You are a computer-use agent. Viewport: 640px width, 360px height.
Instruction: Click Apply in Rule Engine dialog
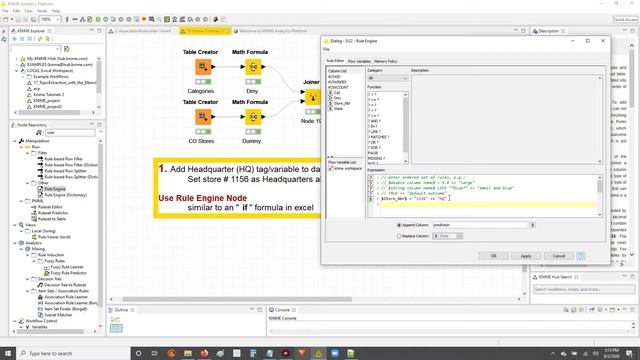click(526, 256)
